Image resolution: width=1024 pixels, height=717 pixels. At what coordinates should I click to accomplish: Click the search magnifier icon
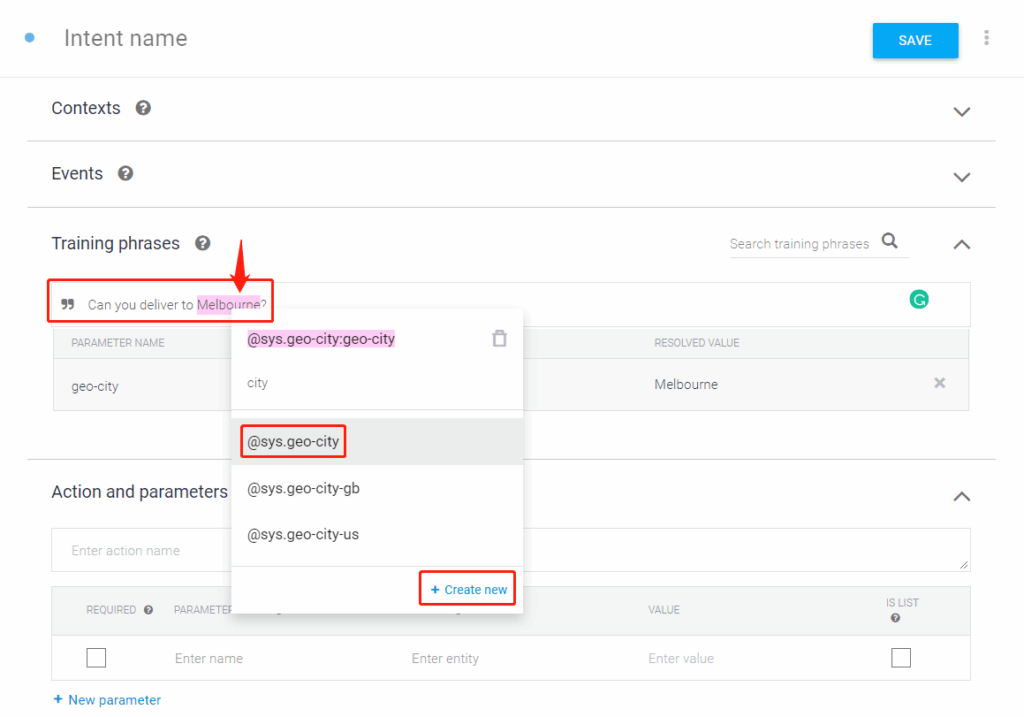(x=889, y=242)
